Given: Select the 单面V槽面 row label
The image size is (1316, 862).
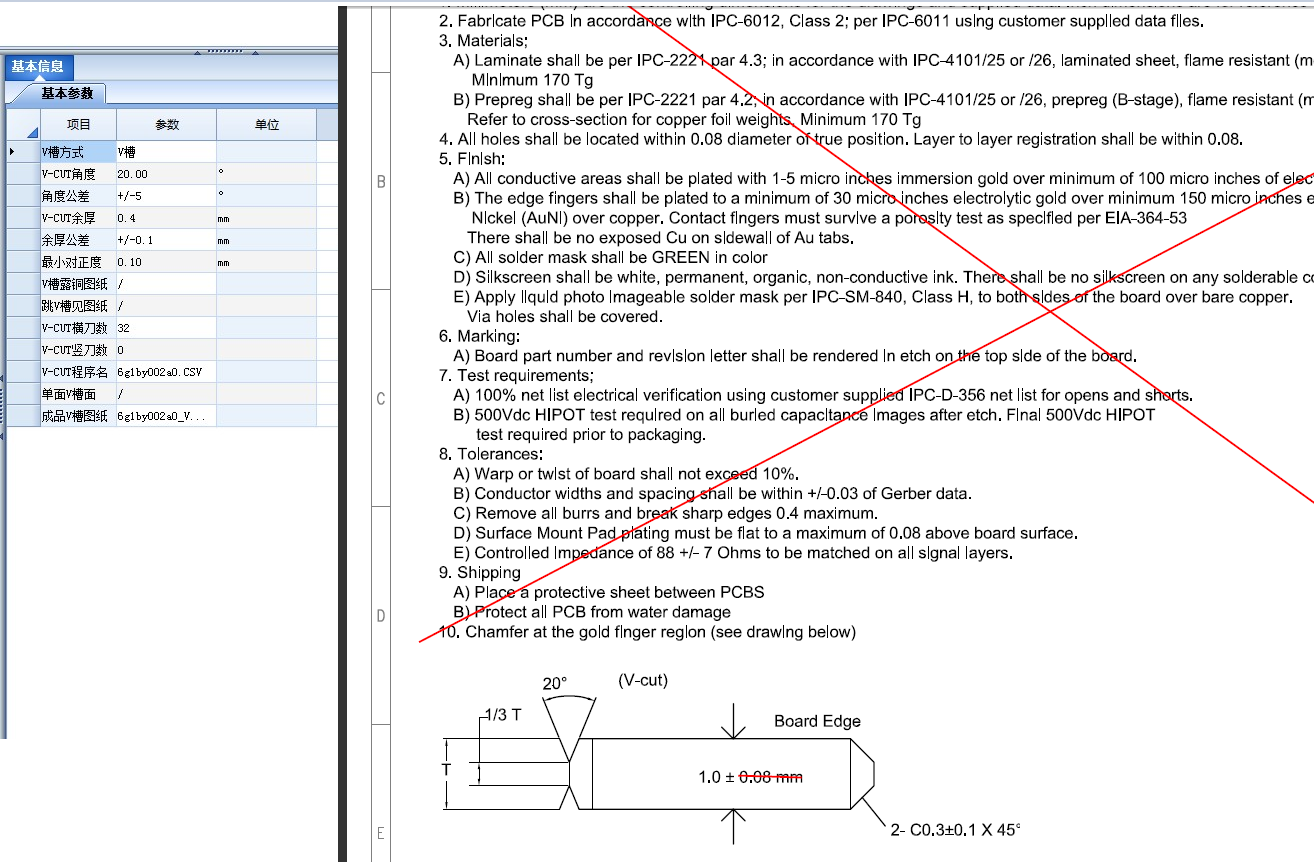Looking at the screenshot, I should pyautogui.click(x=78, y=394).
